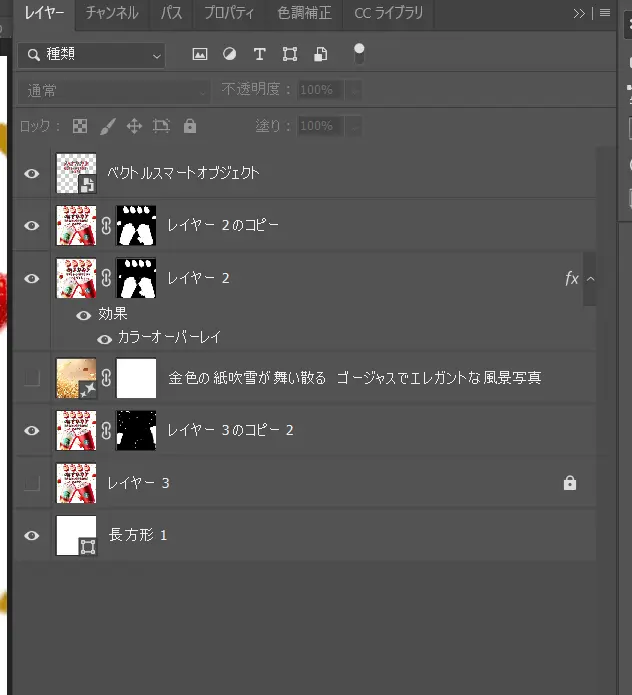Switch to the チャンネル tab
Viewport: 632px width, 695px height.
(x=112, y=13)
